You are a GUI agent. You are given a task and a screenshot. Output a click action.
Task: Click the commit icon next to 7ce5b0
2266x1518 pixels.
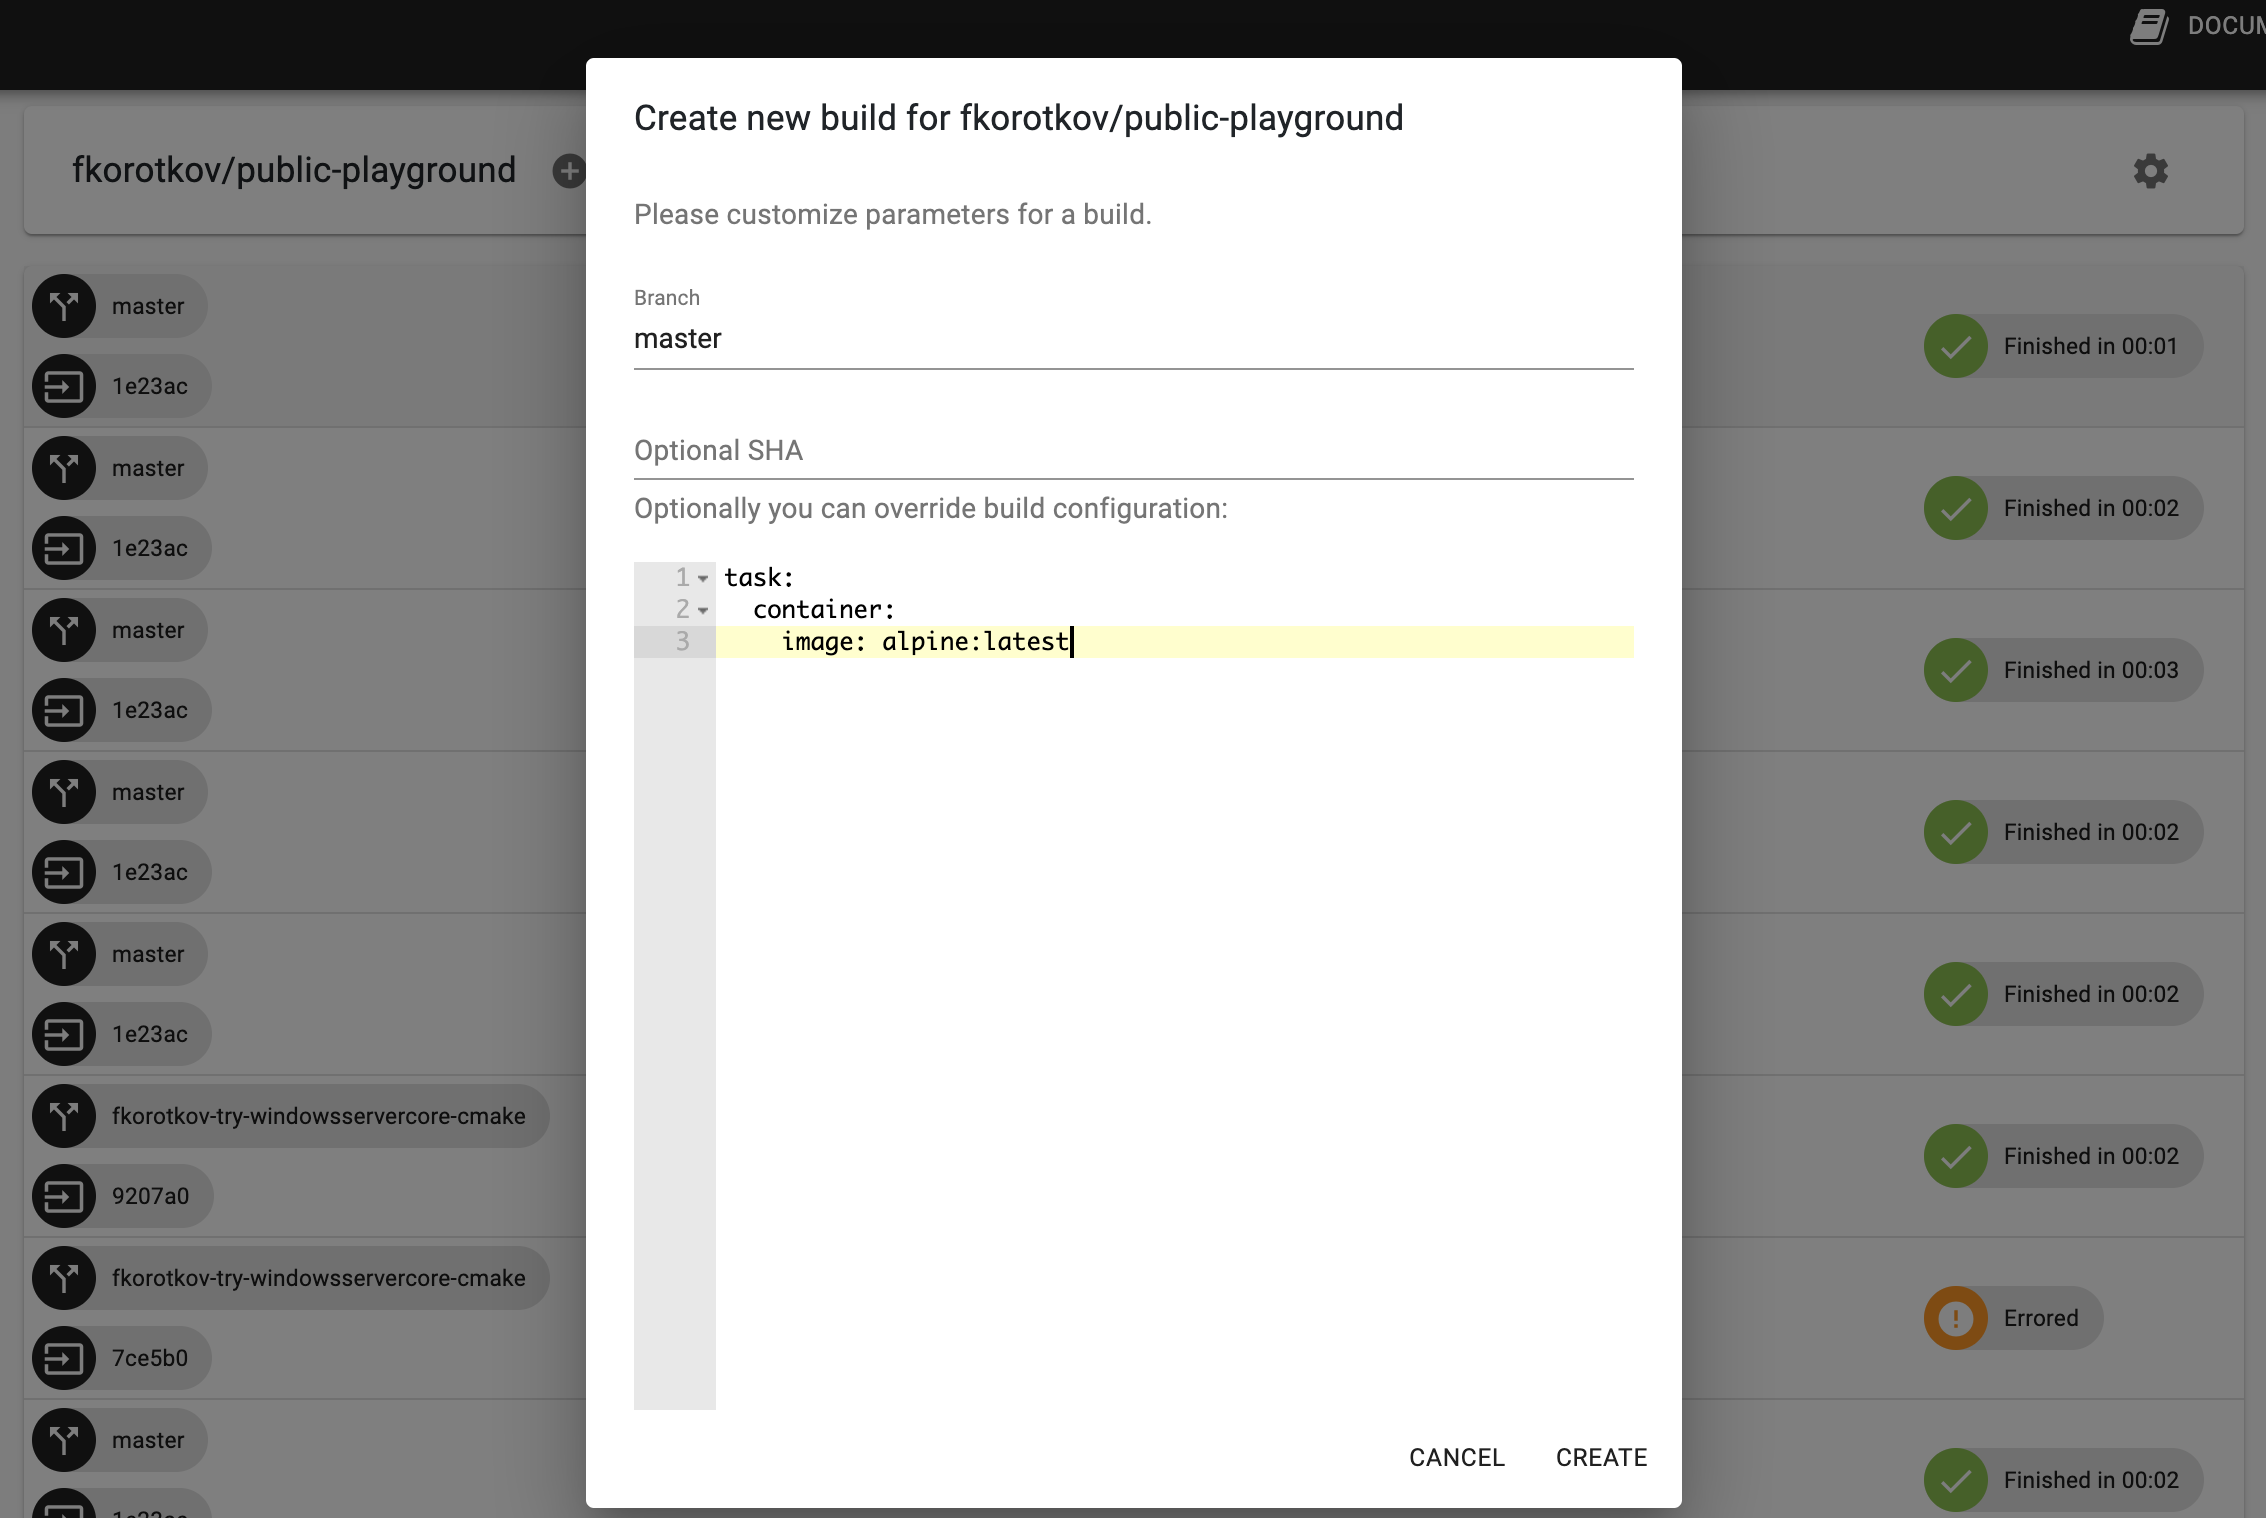click(64, 1358)
